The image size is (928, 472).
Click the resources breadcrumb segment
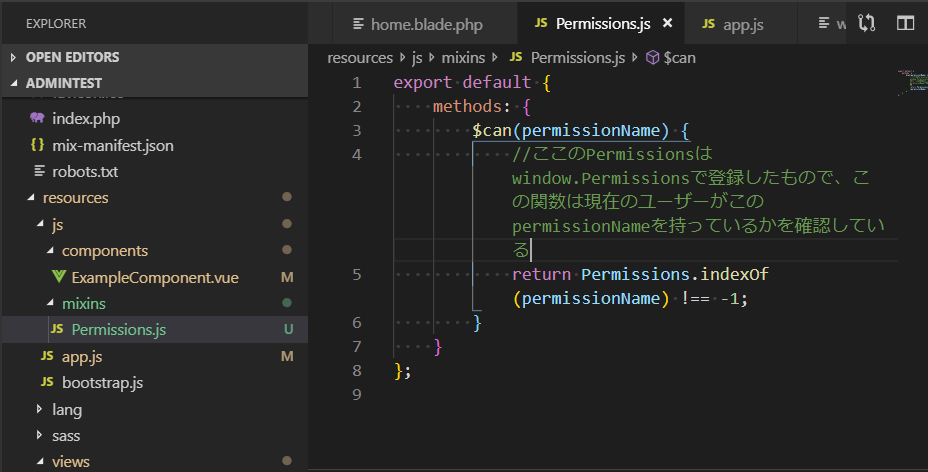point(360,58)
